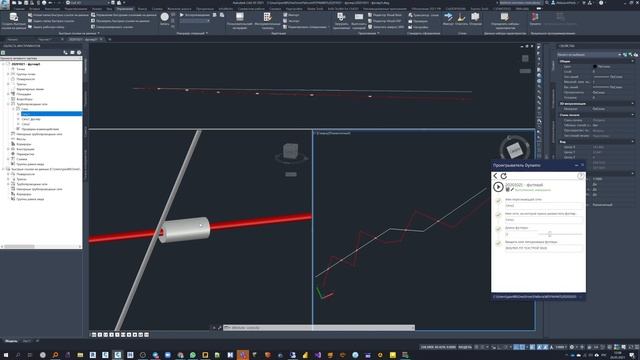The height and width of the screenshot is (360, 640).
Task: Open help in Dynamo Player panel
Action: tap(580, 176)
